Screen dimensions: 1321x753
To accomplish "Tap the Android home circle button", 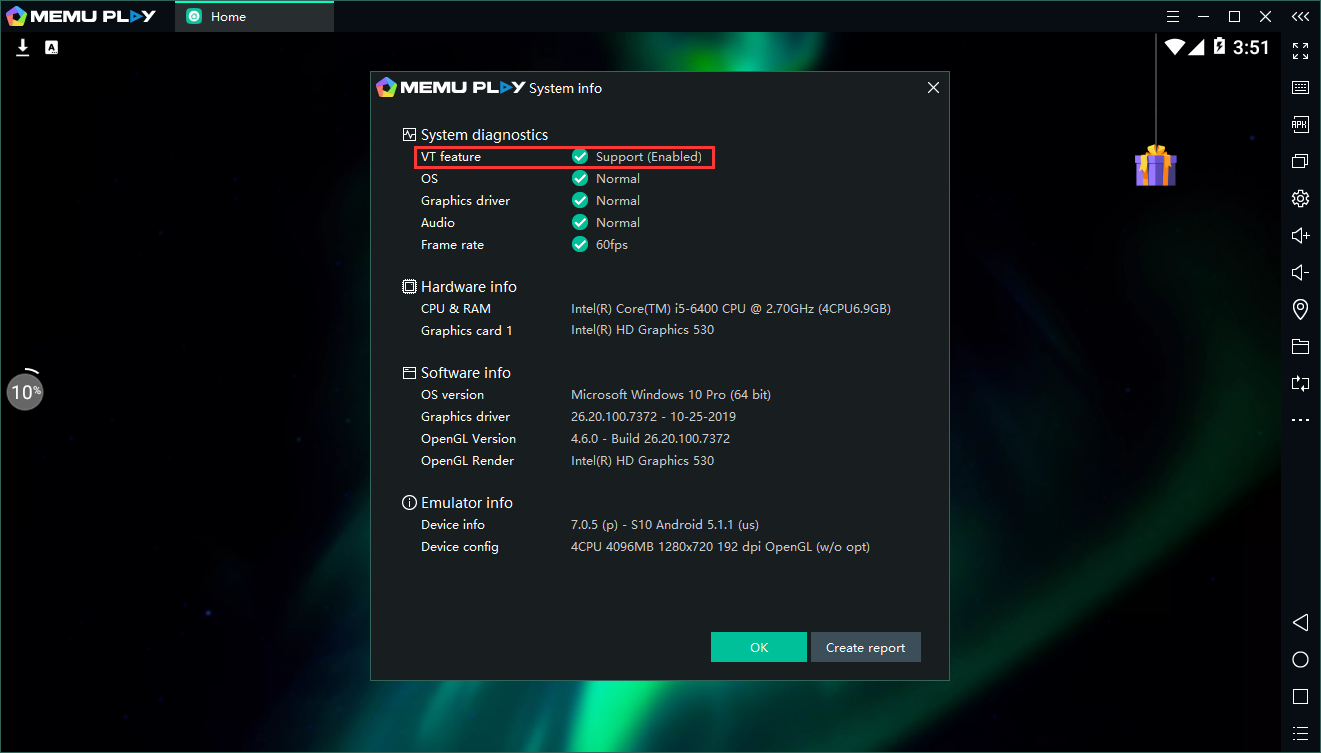I will click(1300, 659).
